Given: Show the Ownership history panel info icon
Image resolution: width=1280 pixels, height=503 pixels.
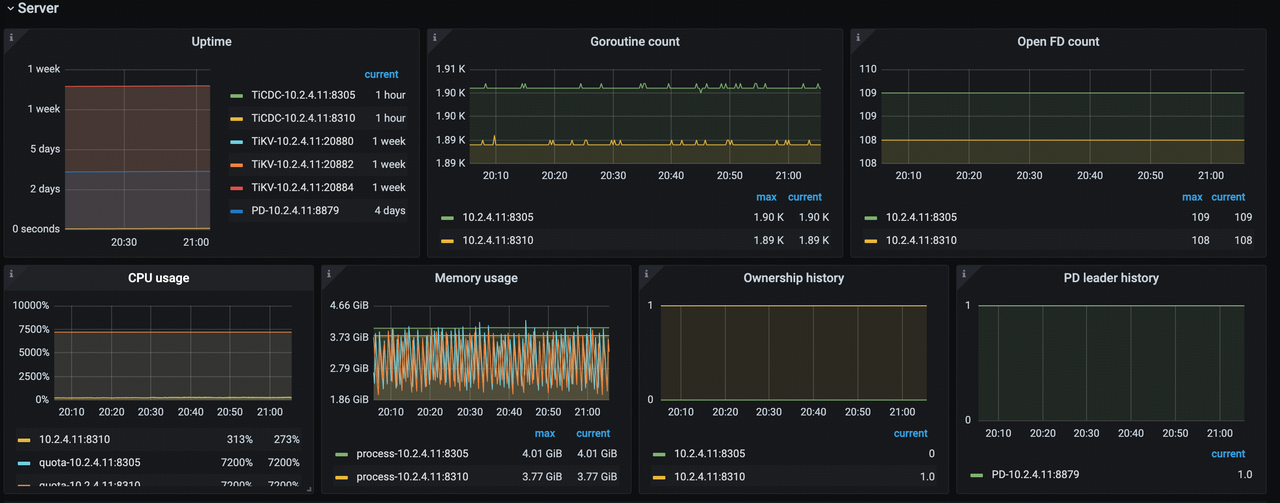Looking at the screenshot, I should pos(646,272).
